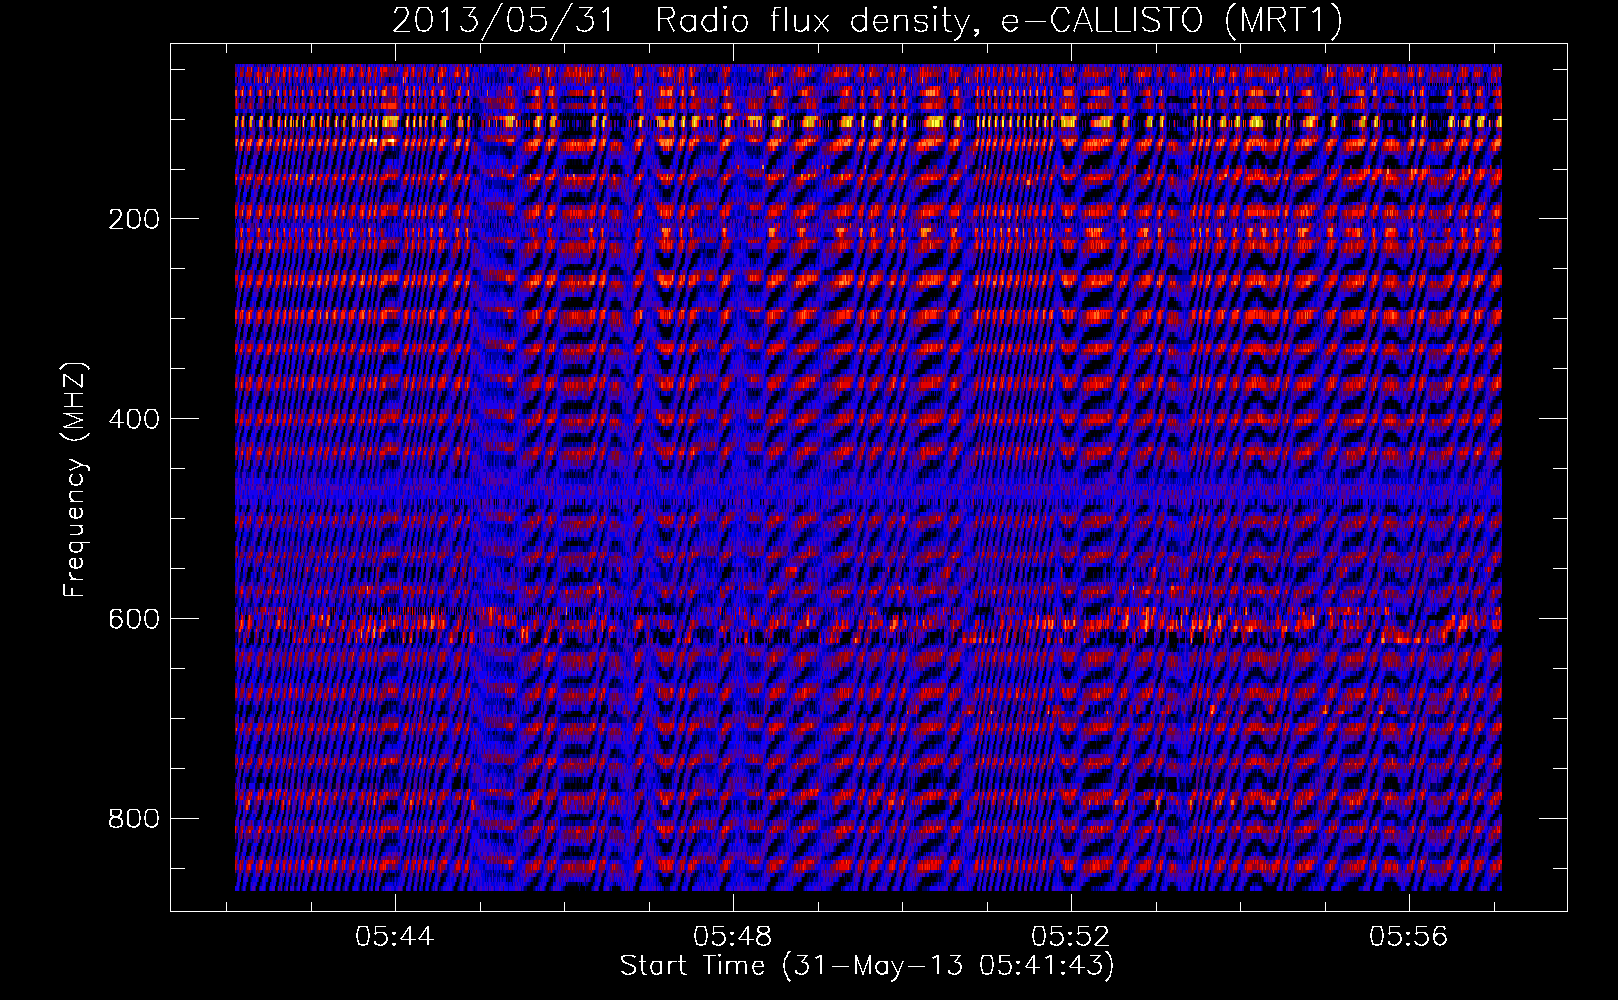The image size is (1618, 1000).
Task: Click the 200 frequency tick label
Action: point(134,219)
